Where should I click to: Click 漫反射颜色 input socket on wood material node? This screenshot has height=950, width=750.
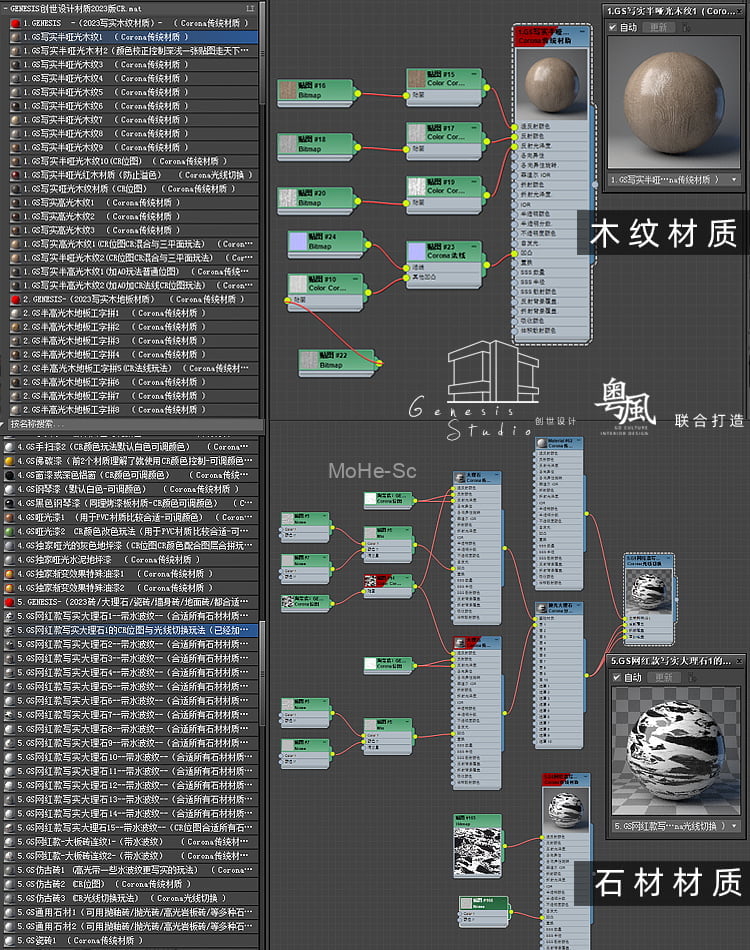516,127
